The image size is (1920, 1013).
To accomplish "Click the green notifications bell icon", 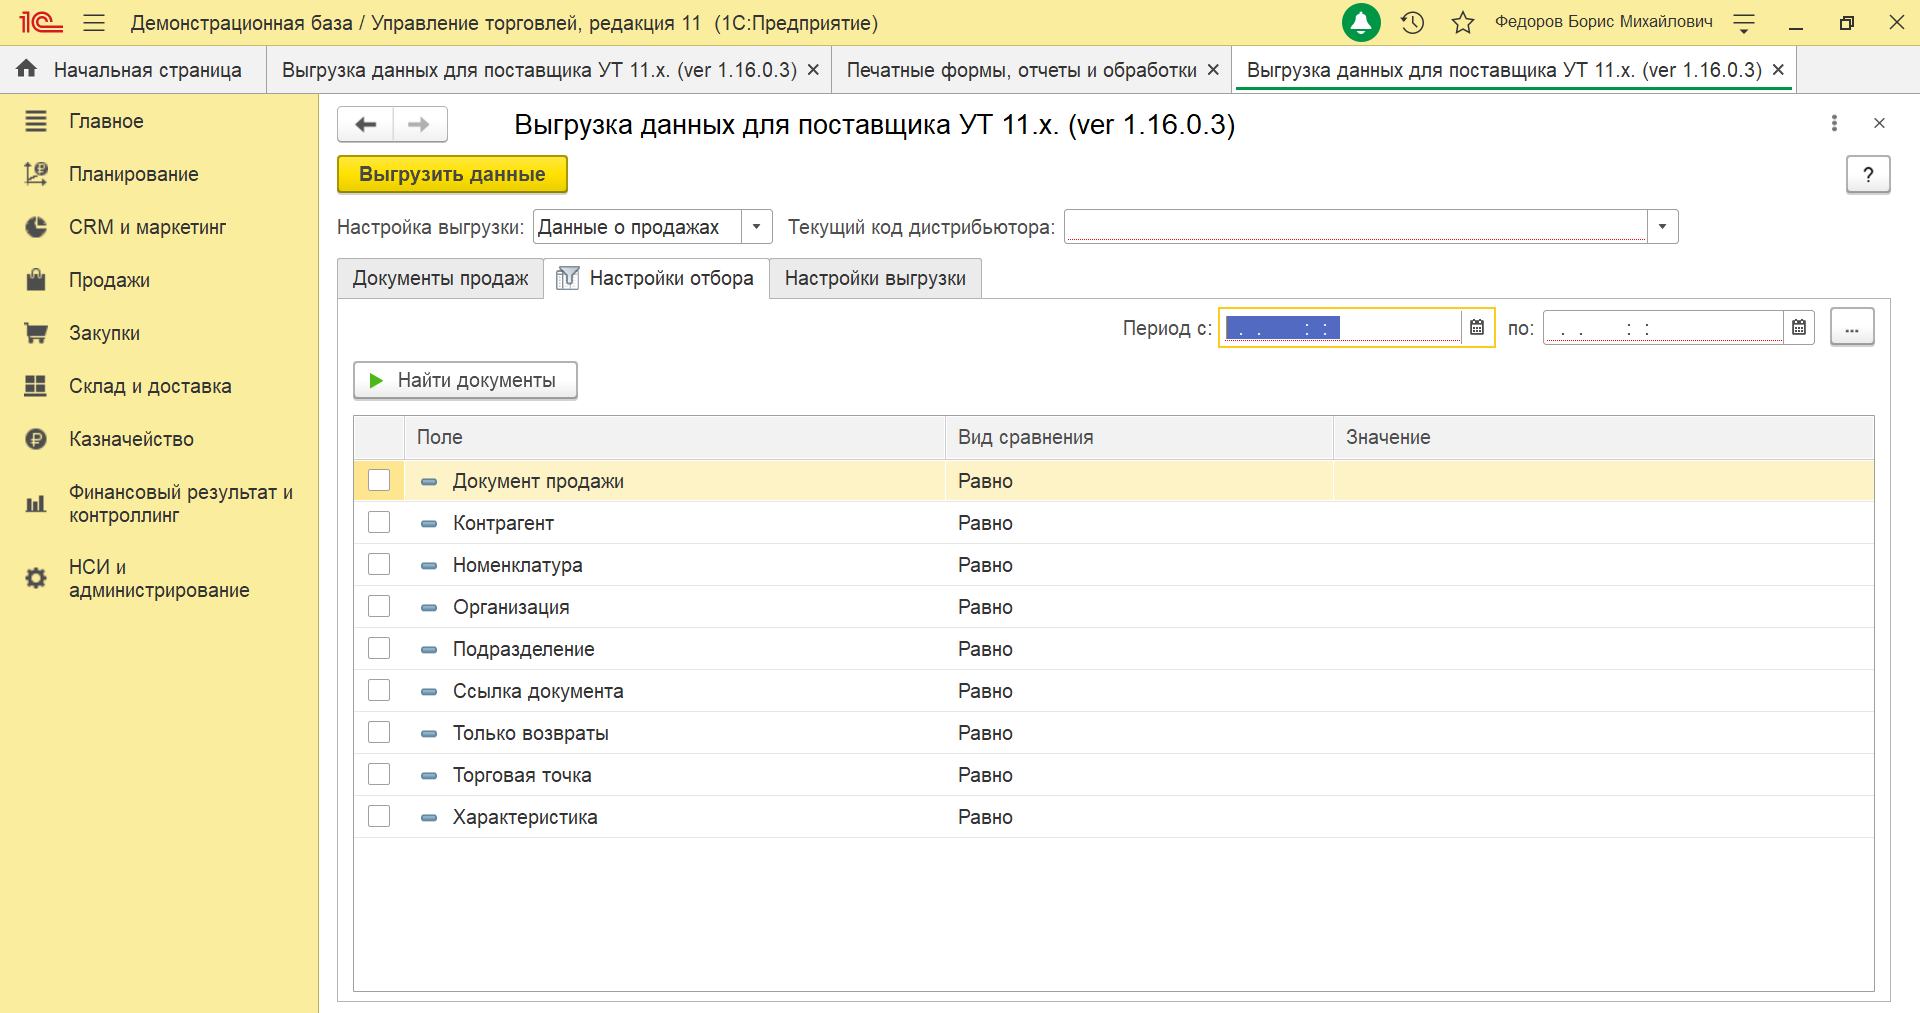I will [1361, 22].
